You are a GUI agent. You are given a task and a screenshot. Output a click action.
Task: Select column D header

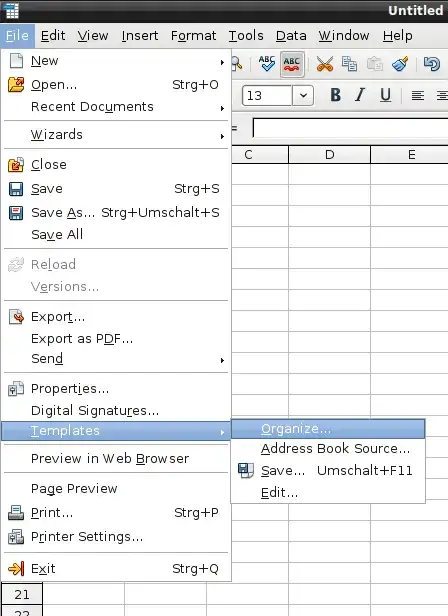pos(329,154)
